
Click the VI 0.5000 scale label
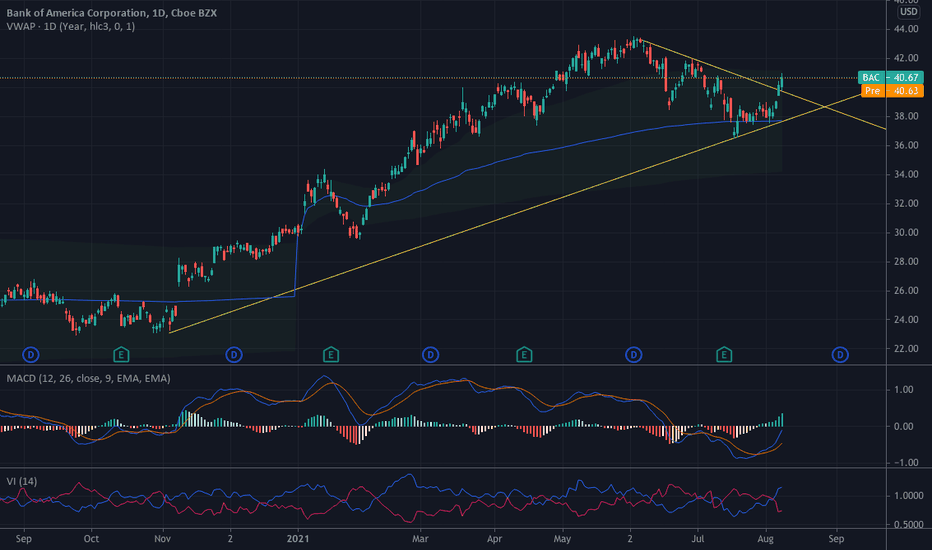(909, 525)
